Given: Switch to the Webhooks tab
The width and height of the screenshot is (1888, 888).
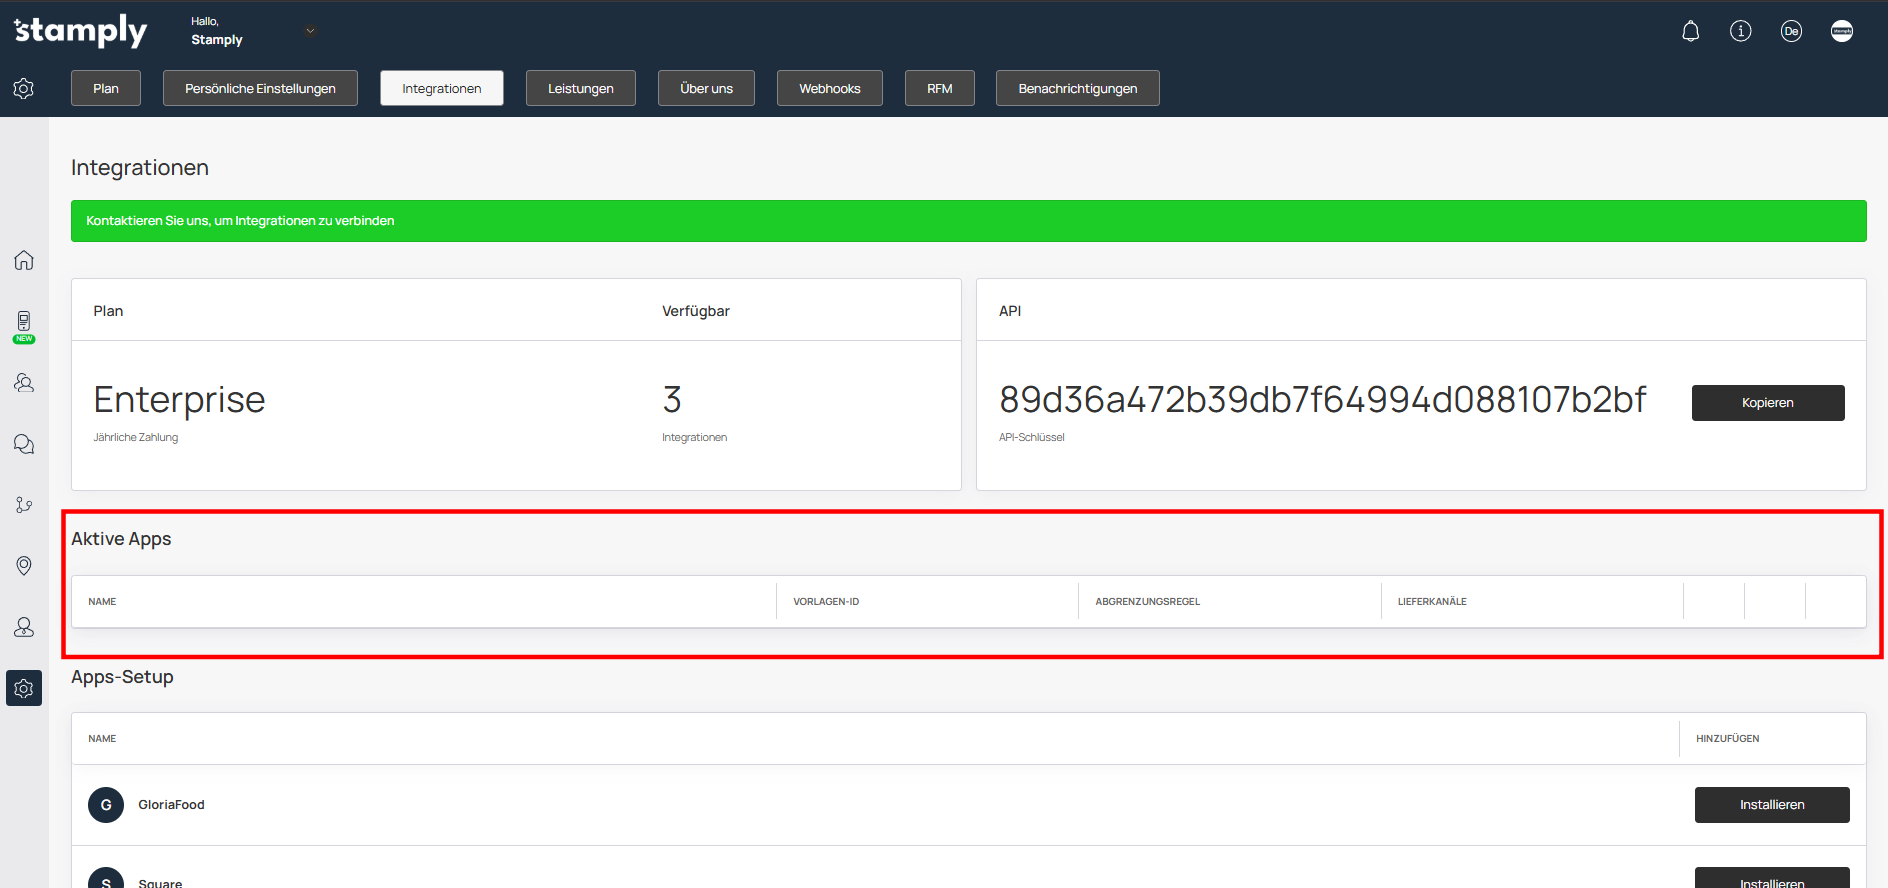Looking at the screenshot, I should pyautogui.click(x=829, y=88).
